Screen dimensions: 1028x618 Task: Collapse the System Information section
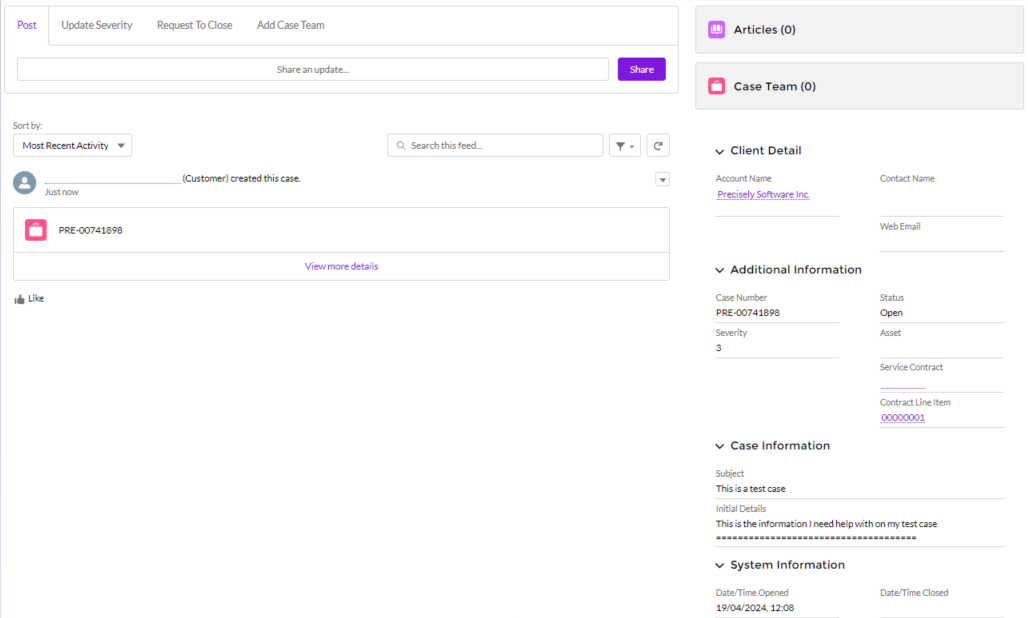[x=720, y=565]
